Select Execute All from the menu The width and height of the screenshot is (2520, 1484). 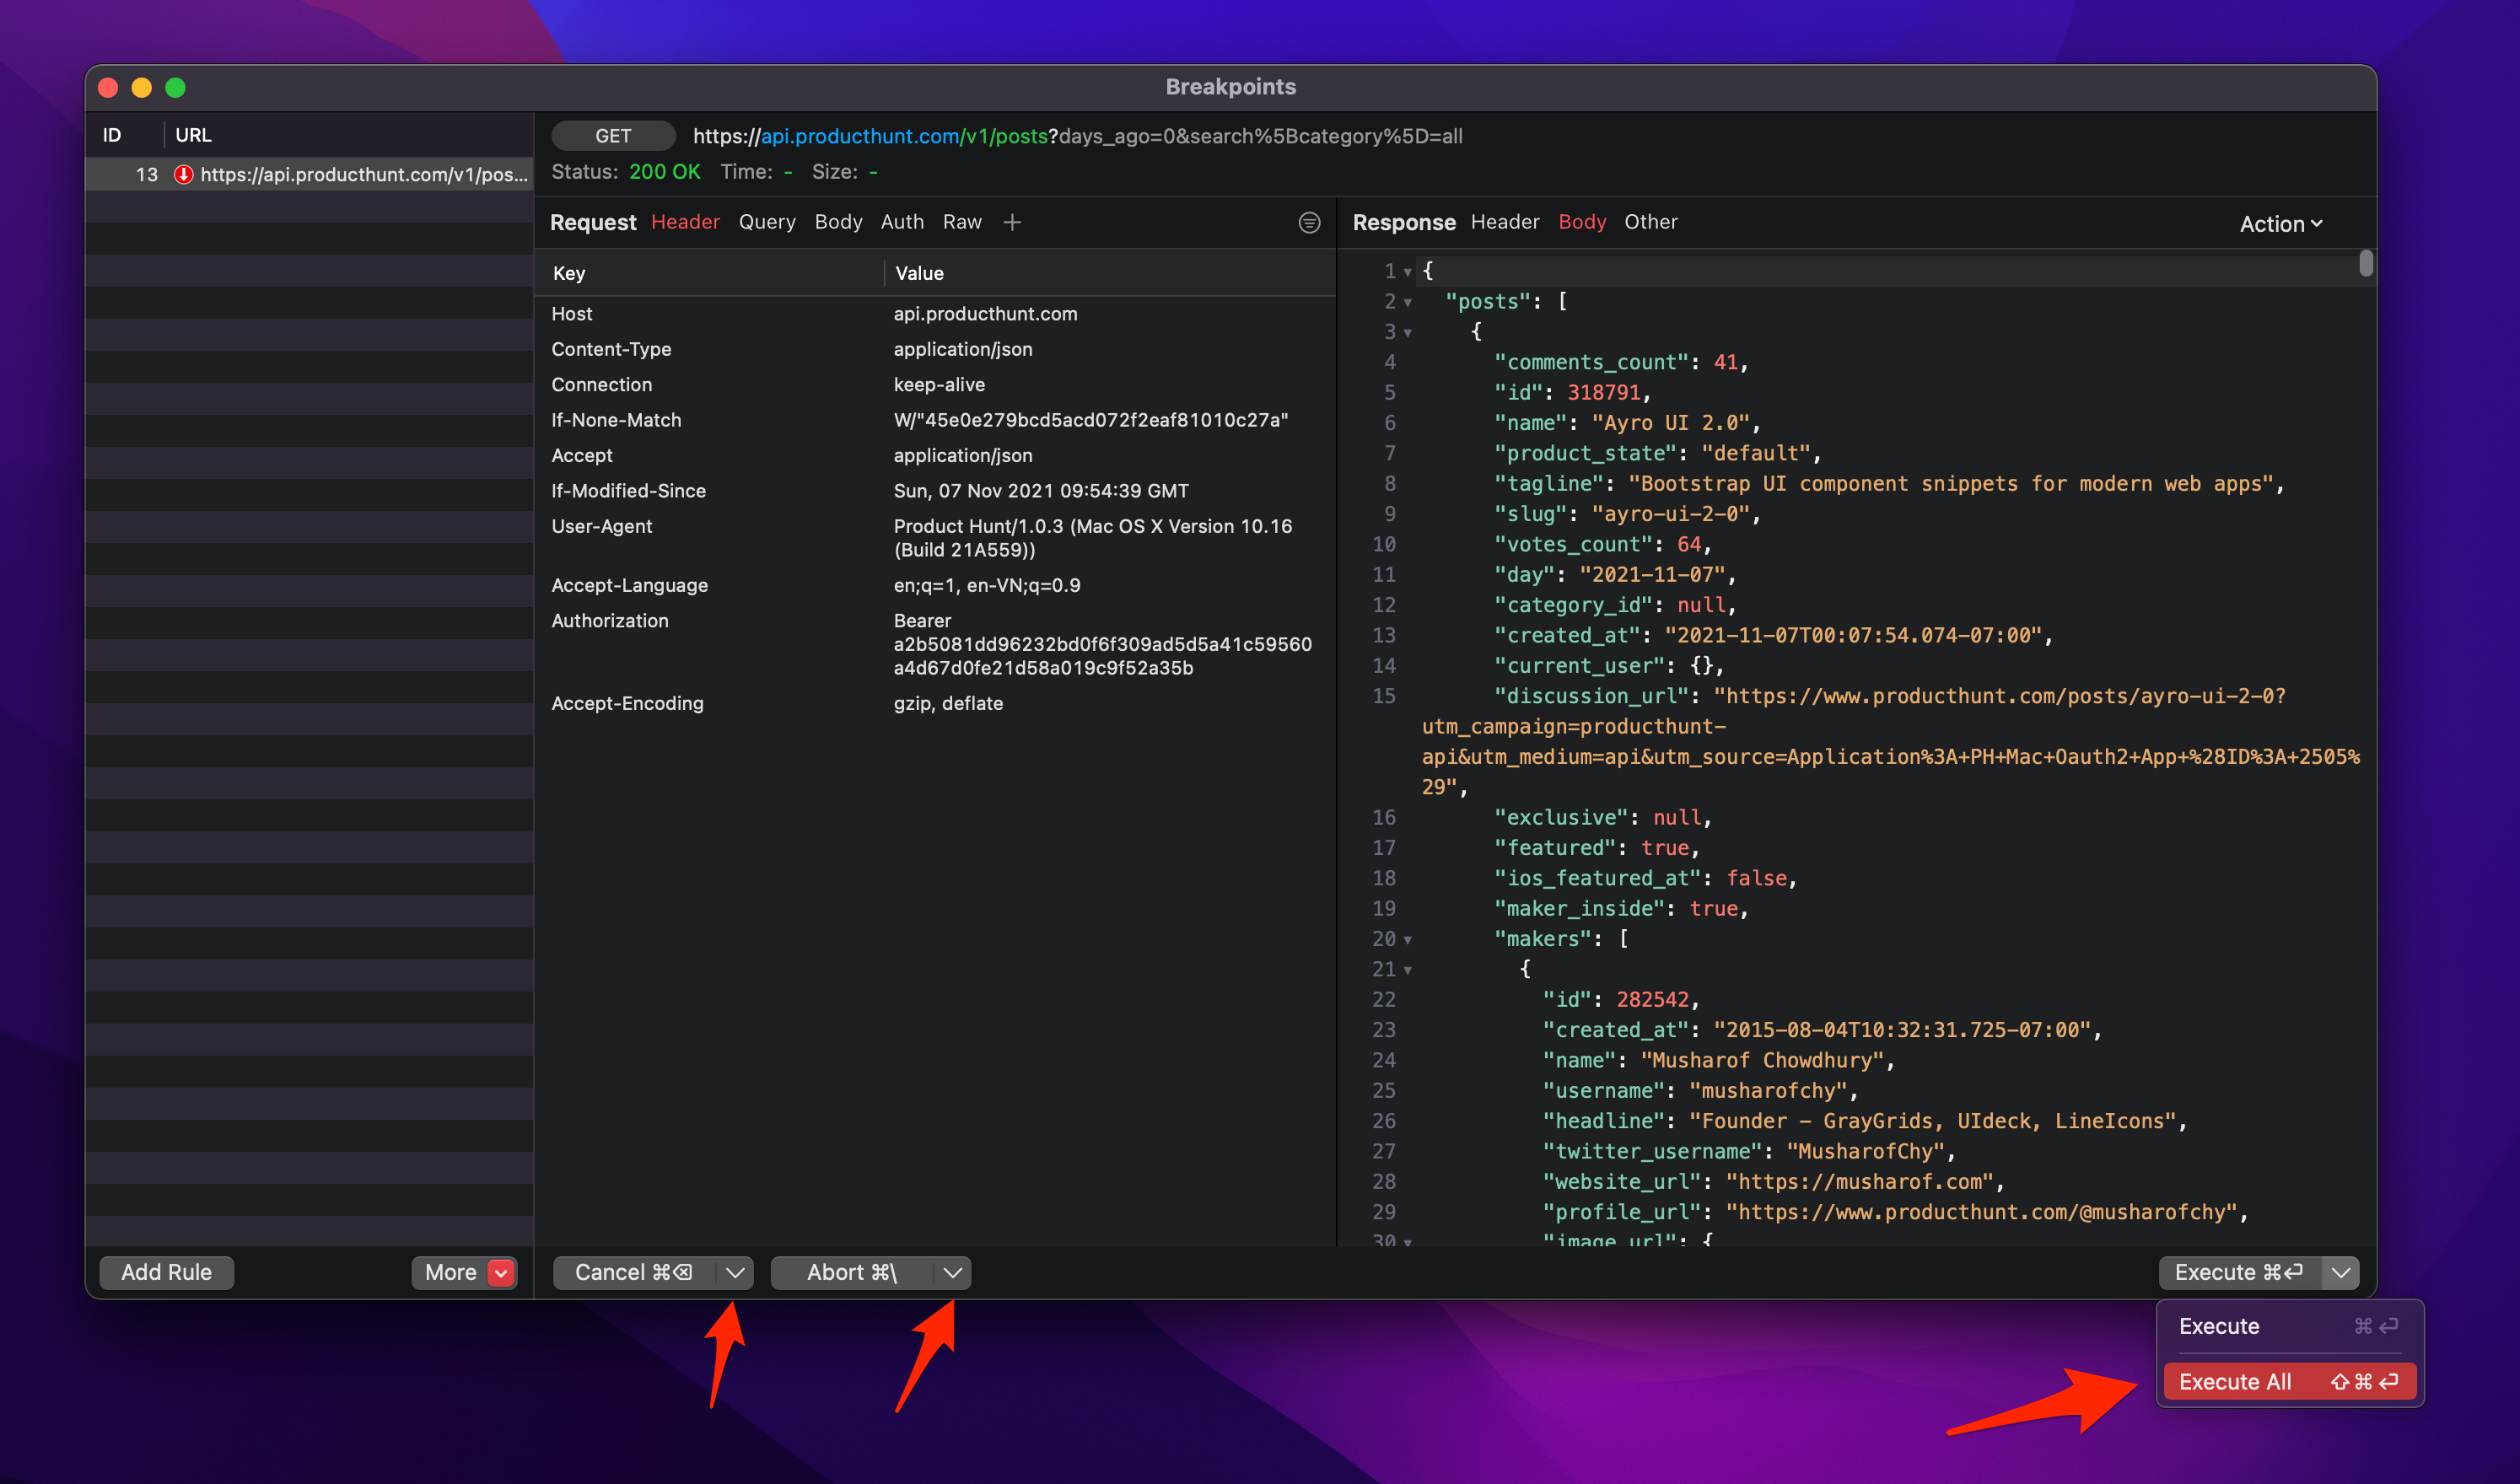(2235, 1381)
